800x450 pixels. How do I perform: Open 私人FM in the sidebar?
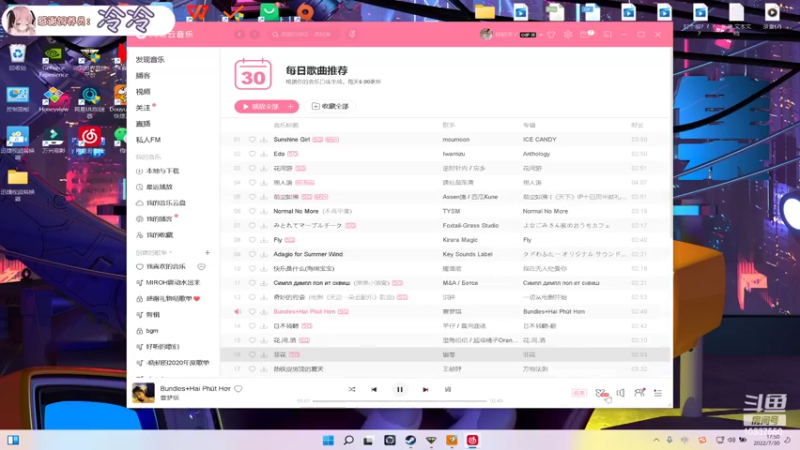tap(148, 140)
